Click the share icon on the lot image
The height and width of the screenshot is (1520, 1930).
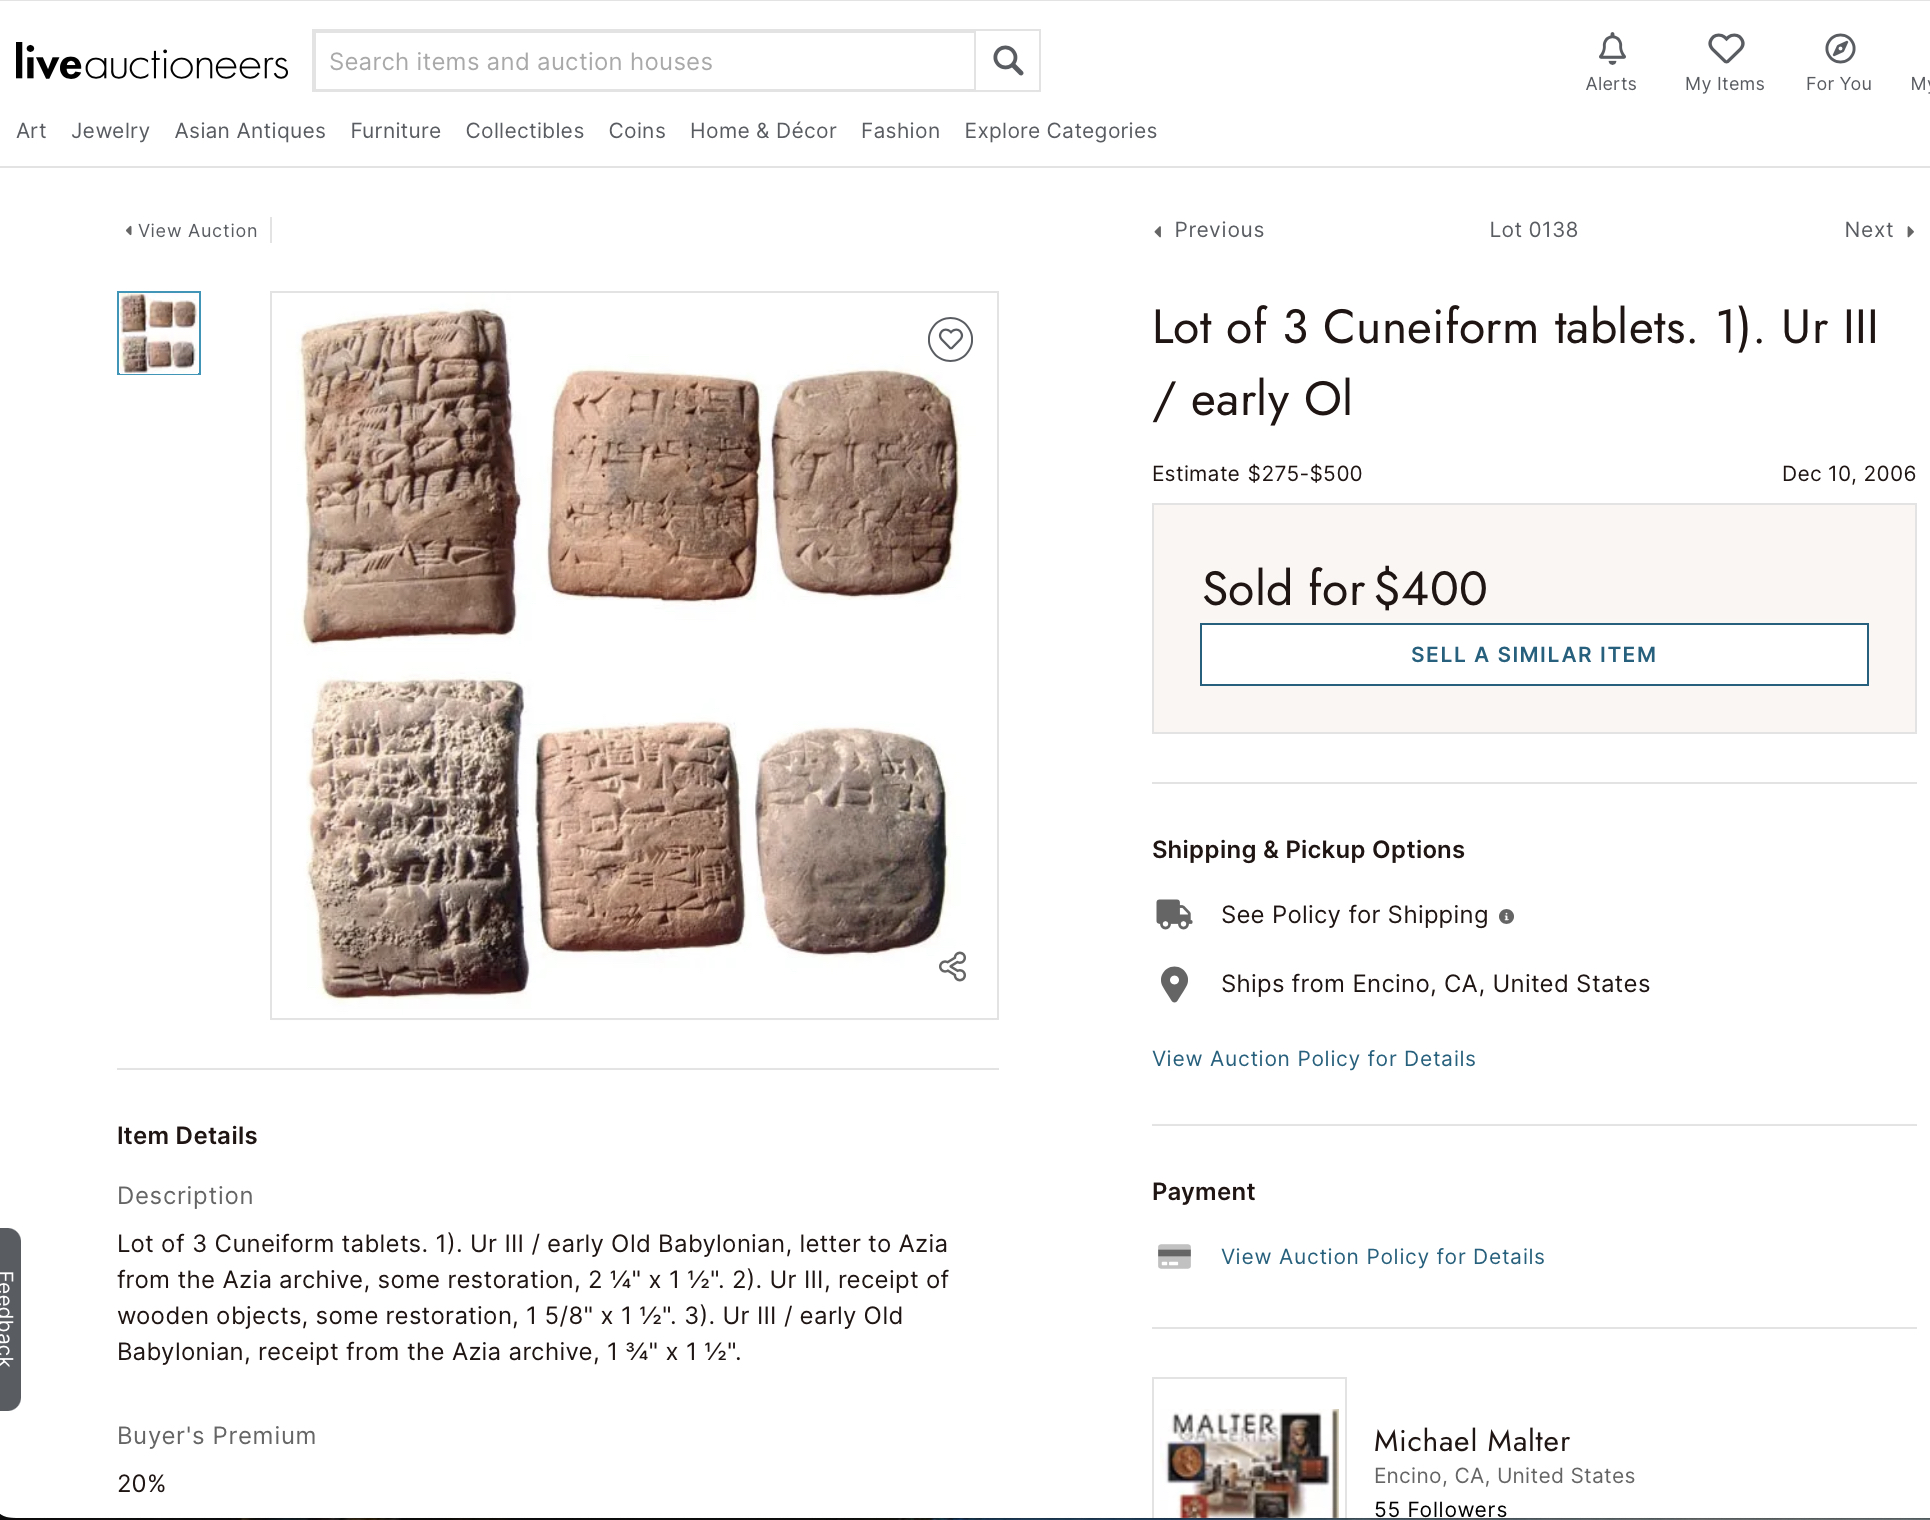point(952,966)
